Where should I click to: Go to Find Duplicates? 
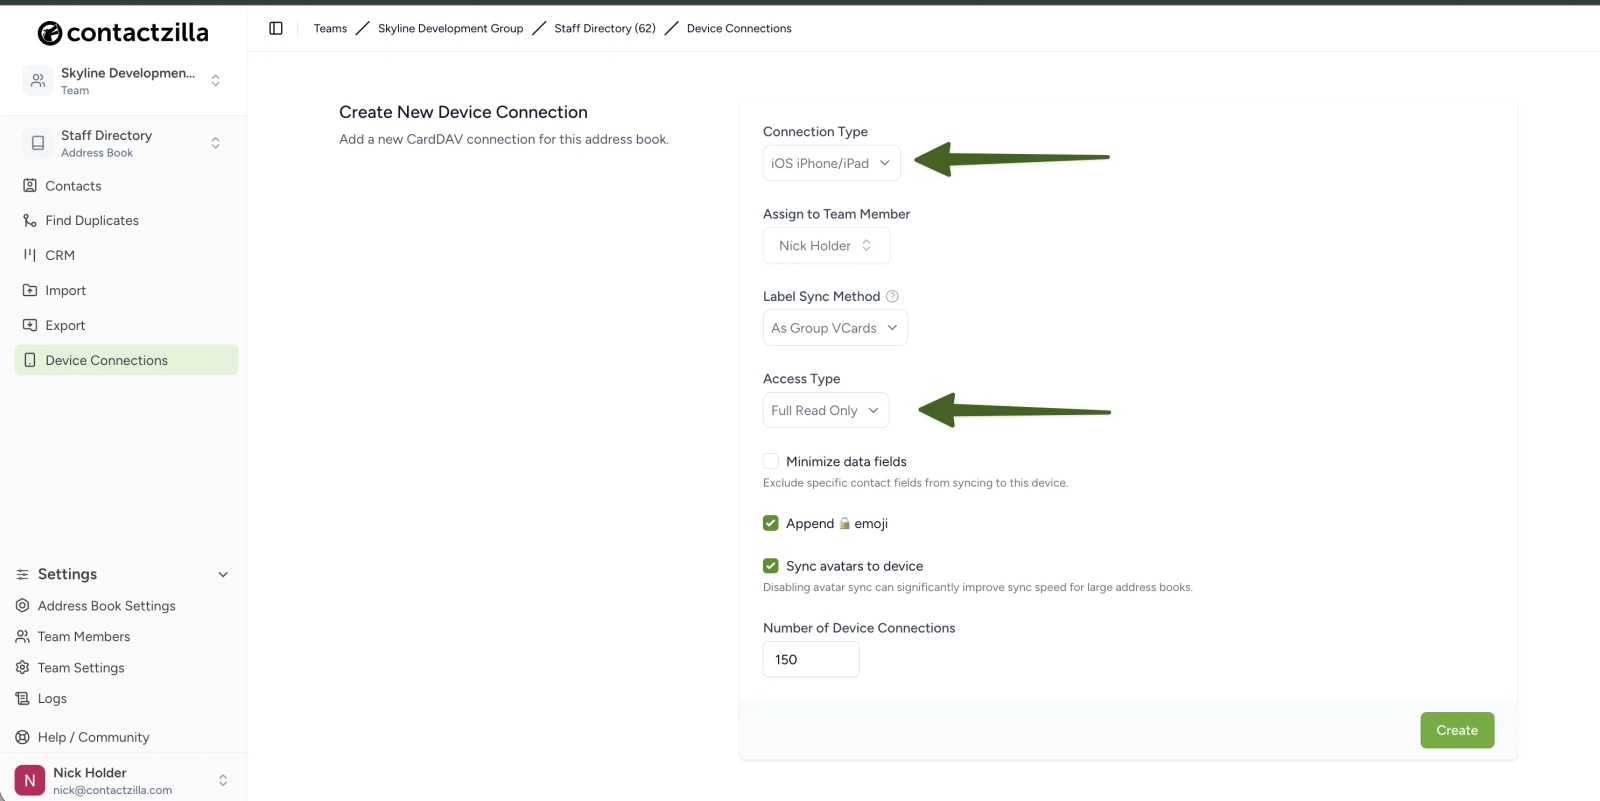pos(126,221)
